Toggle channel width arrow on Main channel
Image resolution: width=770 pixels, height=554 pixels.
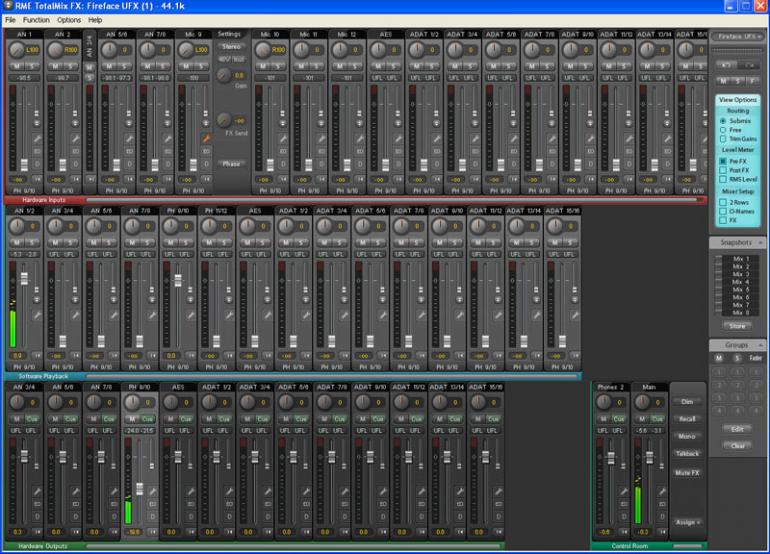(x=662, y=531)
